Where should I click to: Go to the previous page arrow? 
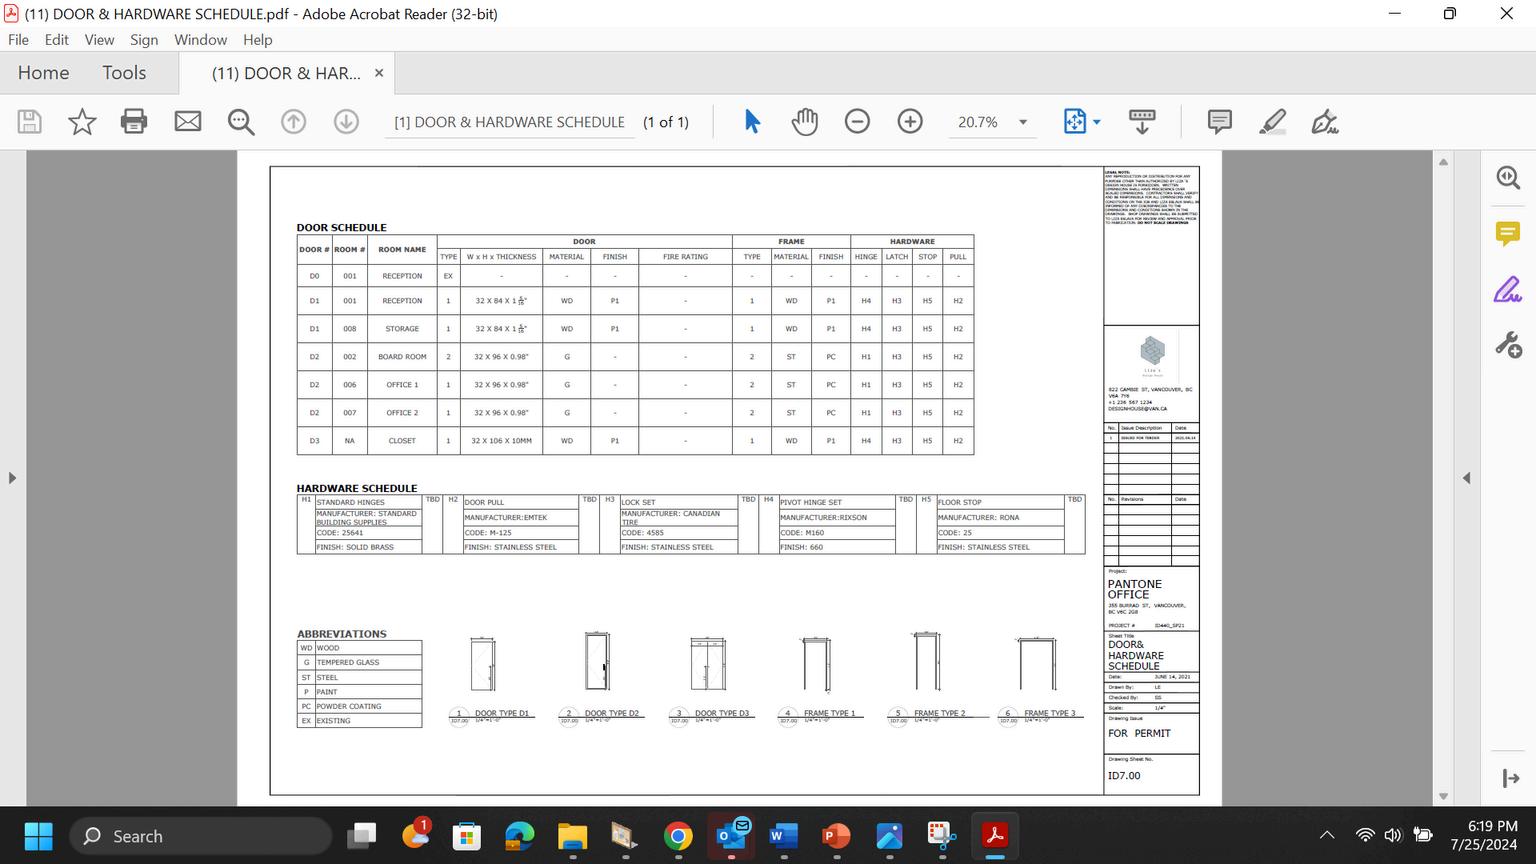(x=293, y=122)
